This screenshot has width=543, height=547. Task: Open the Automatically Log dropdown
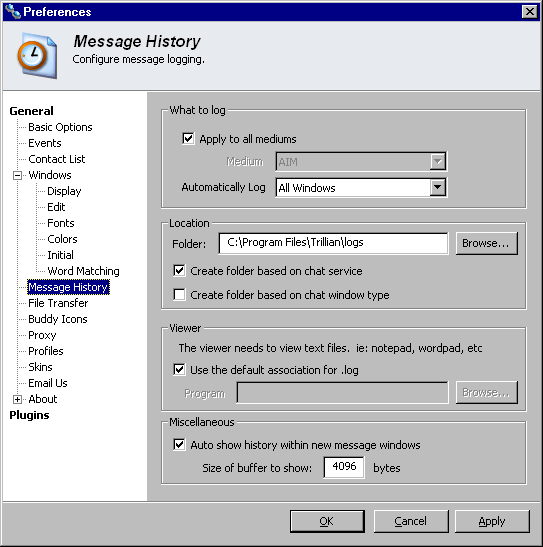(438, 188)
